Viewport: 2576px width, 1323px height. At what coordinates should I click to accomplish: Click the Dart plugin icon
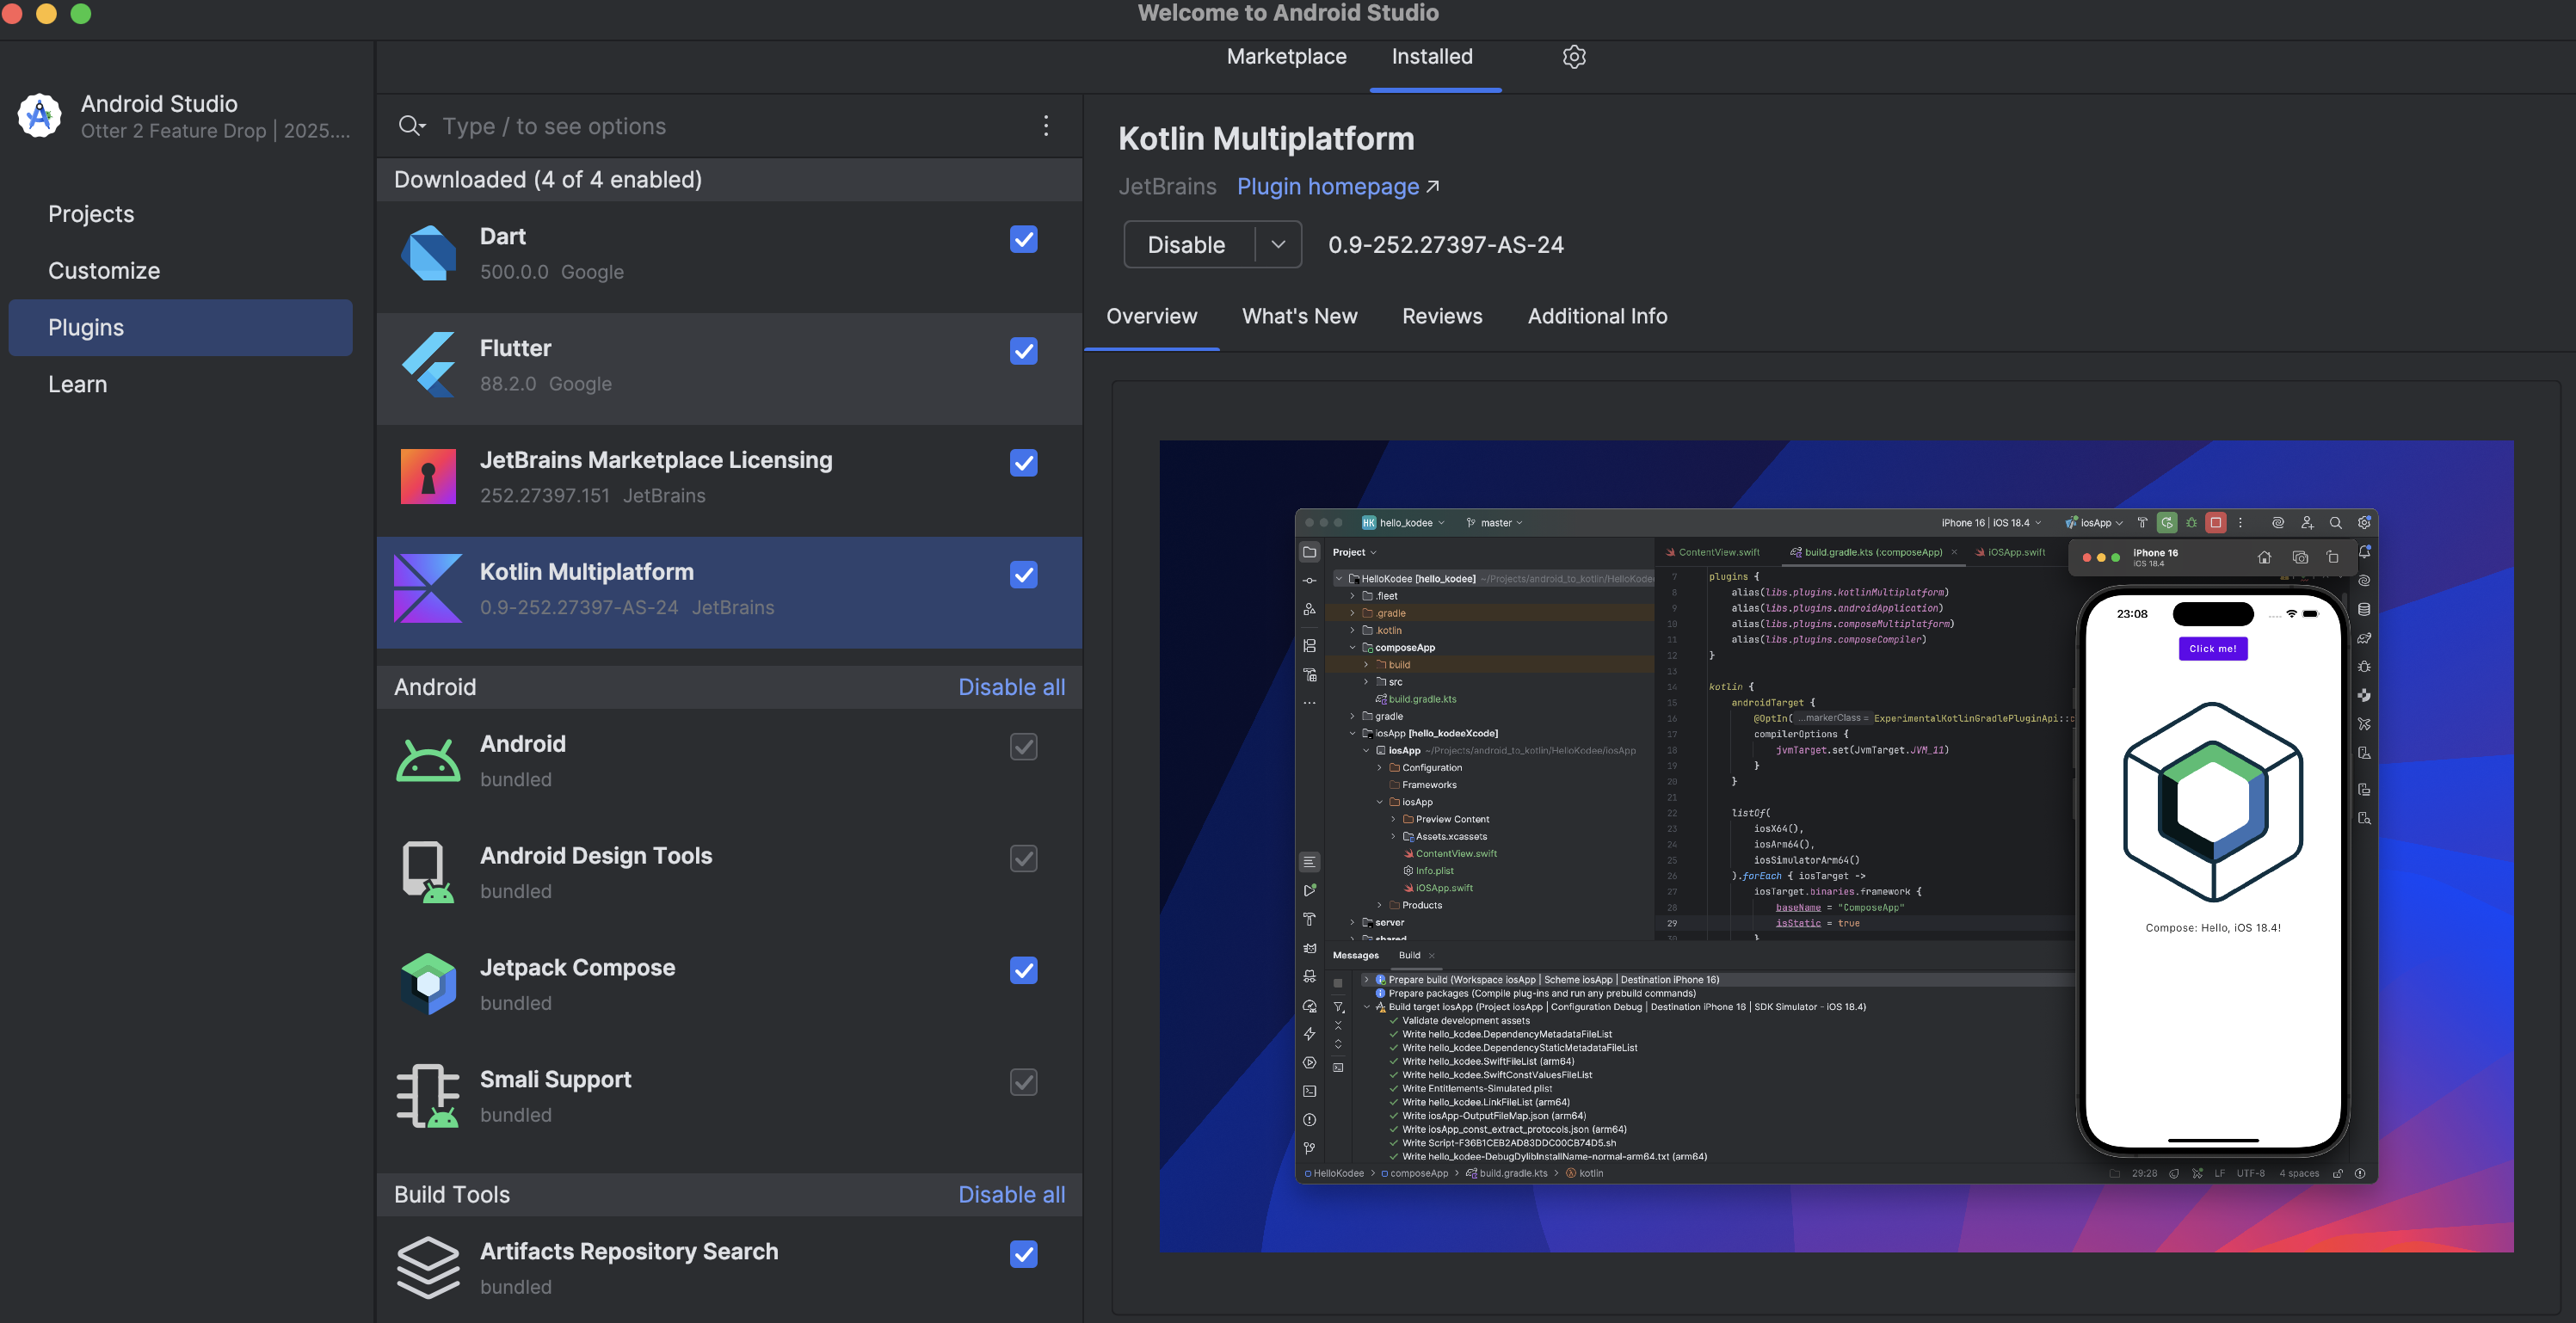pos(428,254)
